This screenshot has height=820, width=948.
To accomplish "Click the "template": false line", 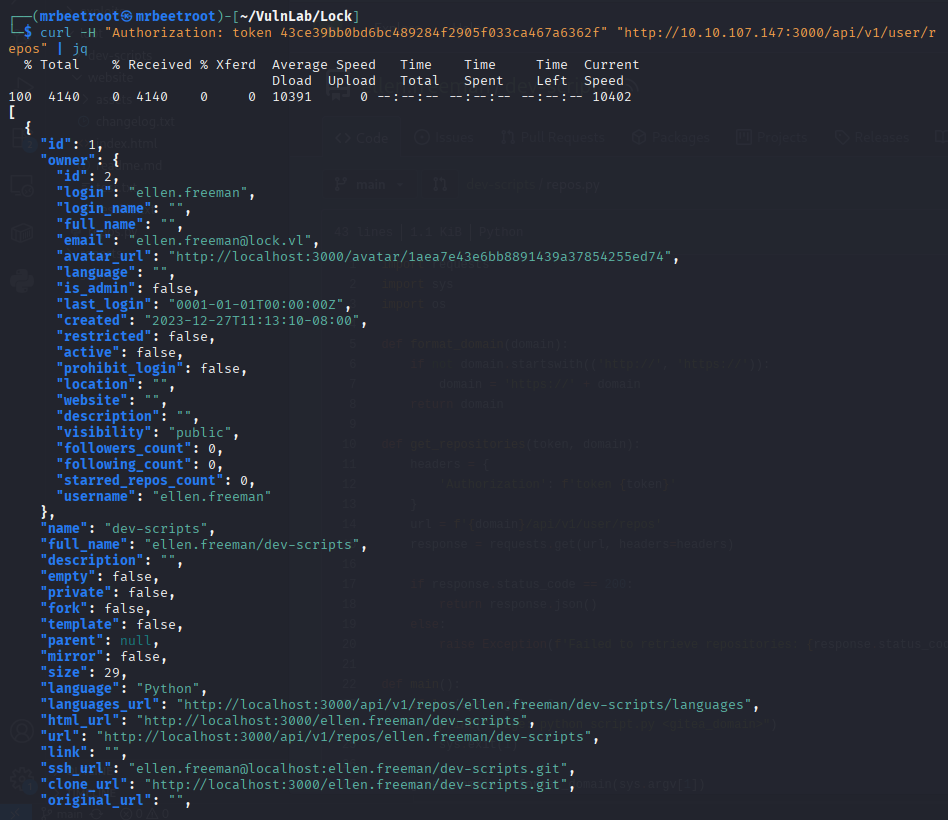I will pos(111,625).
